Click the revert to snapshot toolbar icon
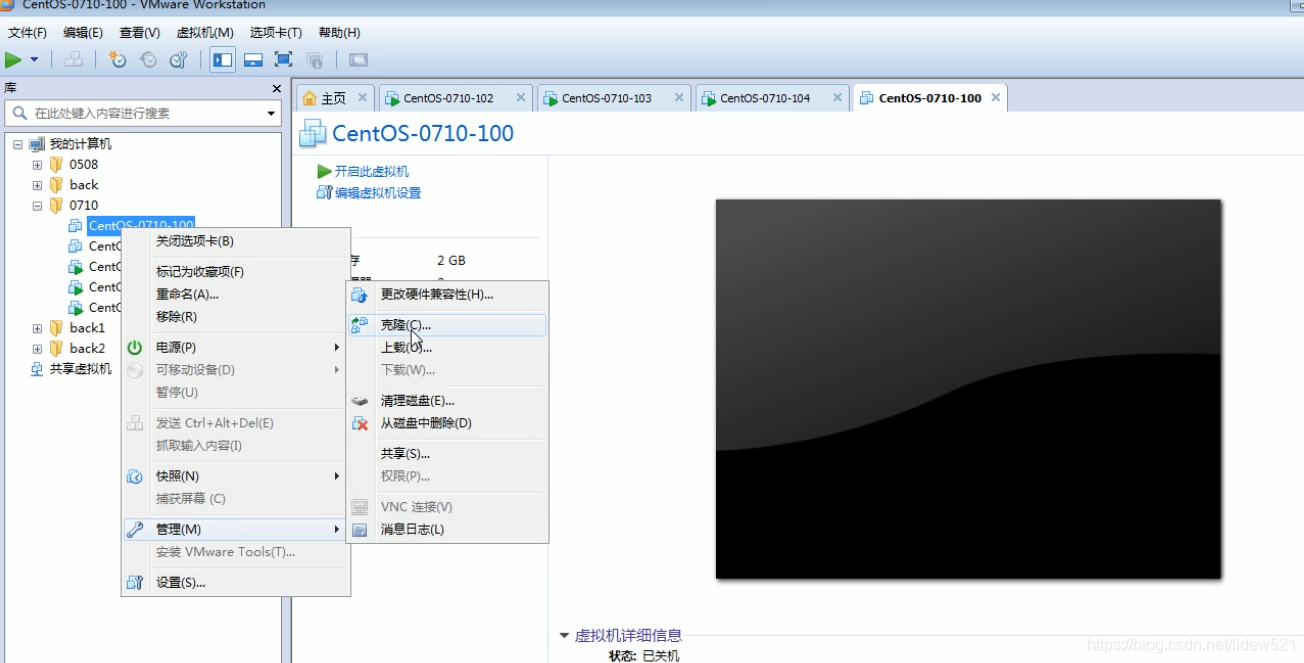Screen dimensions: 1304x663 click(148, 60)
